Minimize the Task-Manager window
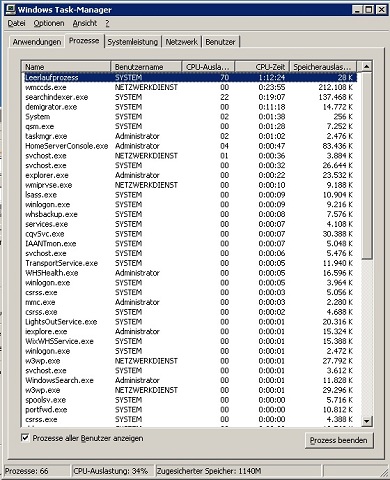Image resolution: width=390 pixels, height=480 pixels. coord(357,10)
